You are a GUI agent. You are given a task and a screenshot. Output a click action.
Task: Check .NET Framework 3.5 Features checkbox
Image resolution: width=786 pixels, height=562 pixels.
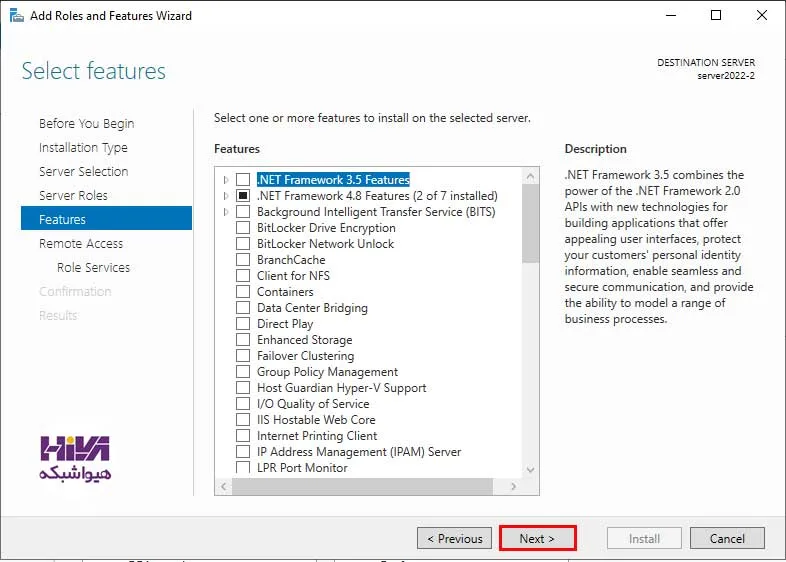[243, 179]
